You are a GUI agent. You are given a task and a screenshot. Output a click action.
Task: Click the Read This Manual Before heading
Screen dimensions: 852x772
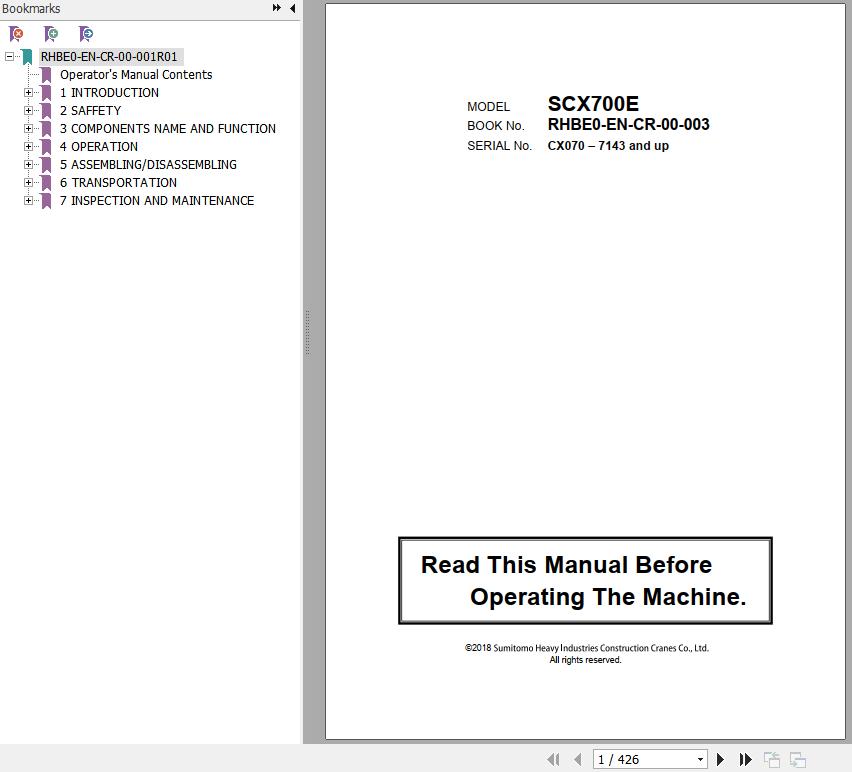(566, 564)
